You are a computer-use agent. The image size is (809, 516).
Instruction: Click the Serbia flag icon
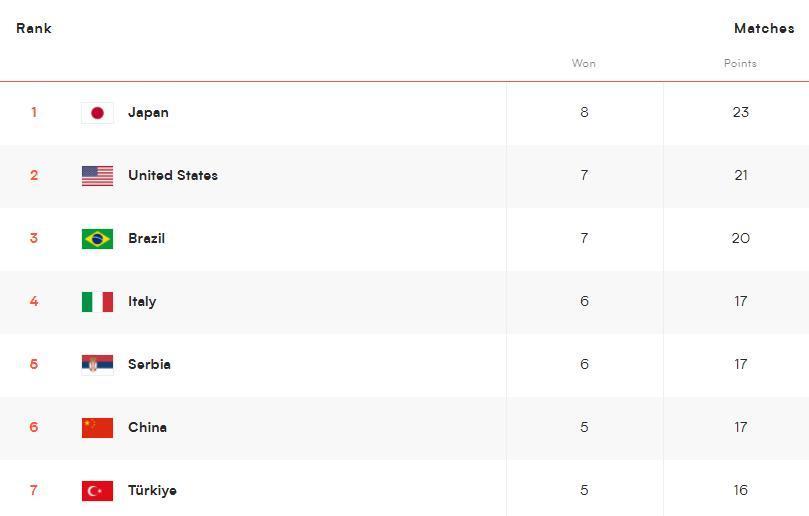point(98,365)
